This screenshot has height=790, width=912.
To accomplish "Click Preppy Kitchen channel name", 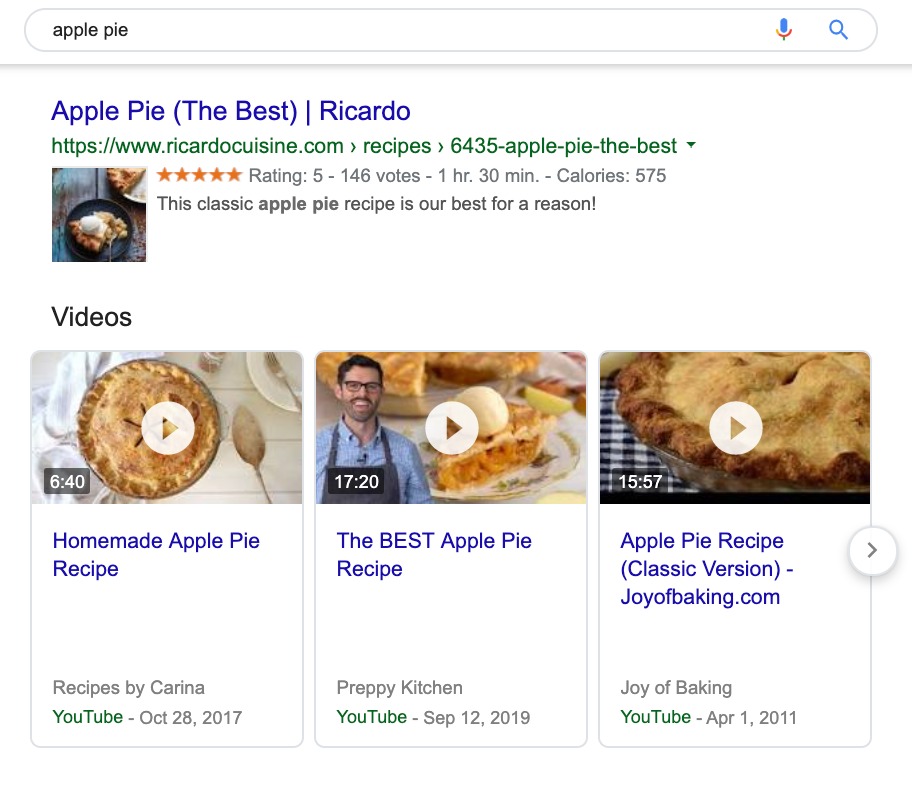I will (400, 688).
